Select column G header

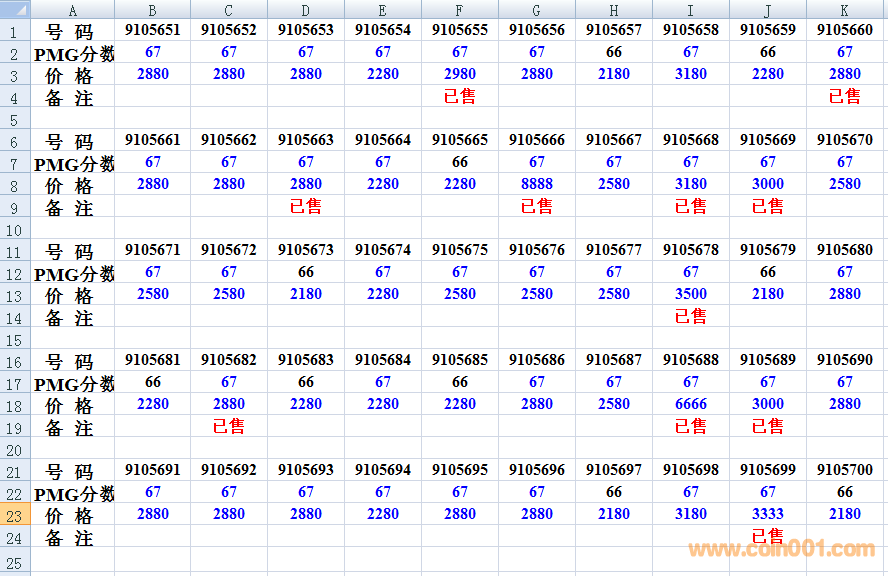pos(537,10)
